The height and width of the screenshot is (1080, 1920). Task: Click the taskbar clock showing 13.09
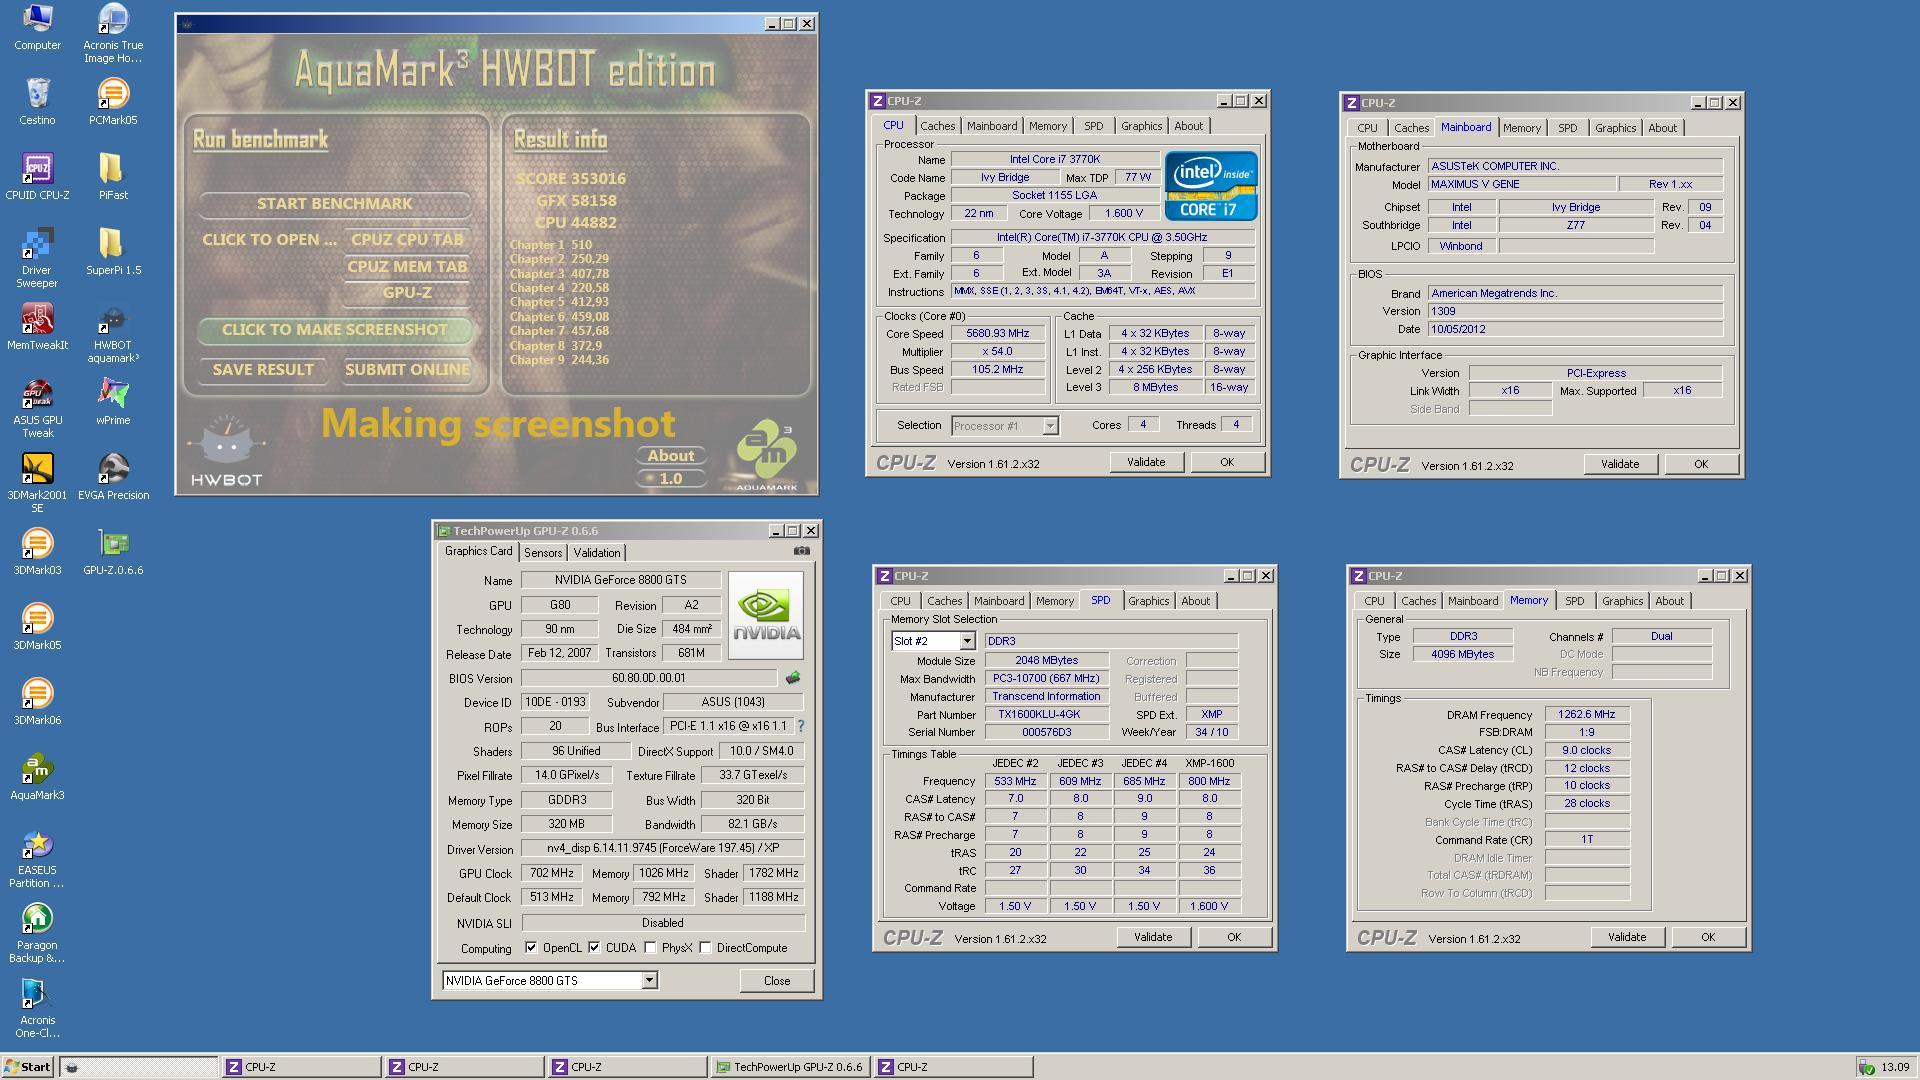click(x=1895, y=1067)
